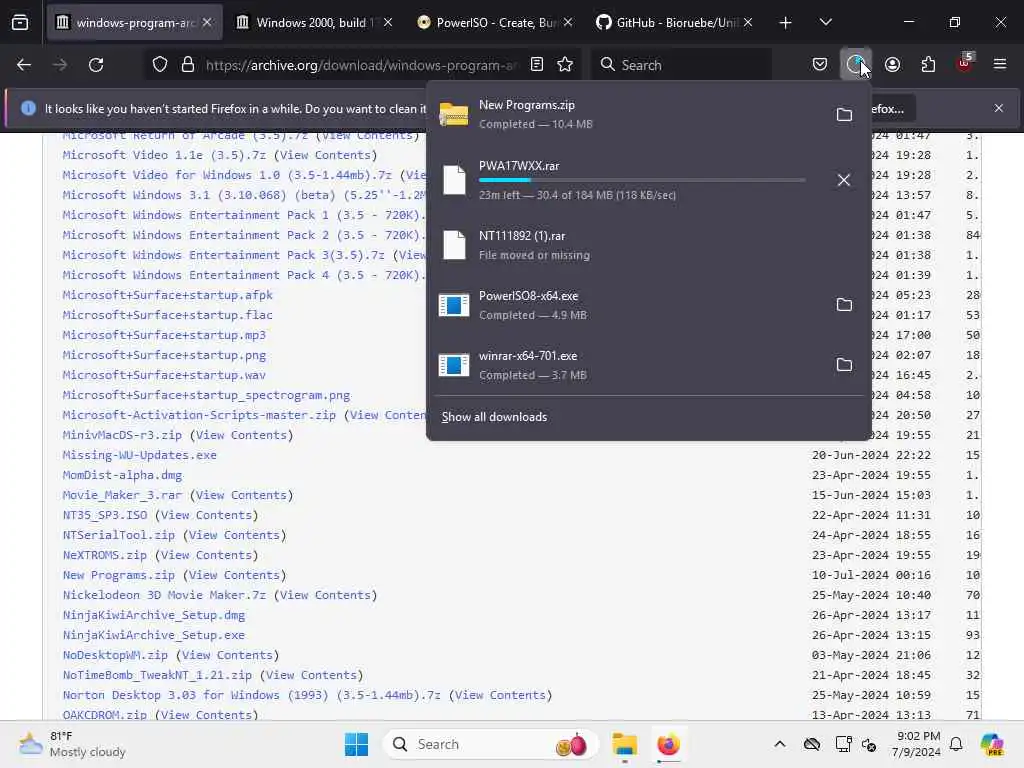Screen dimensions: 1024x768
Task: Open the Windows Start menu
Action: point(357,744)
